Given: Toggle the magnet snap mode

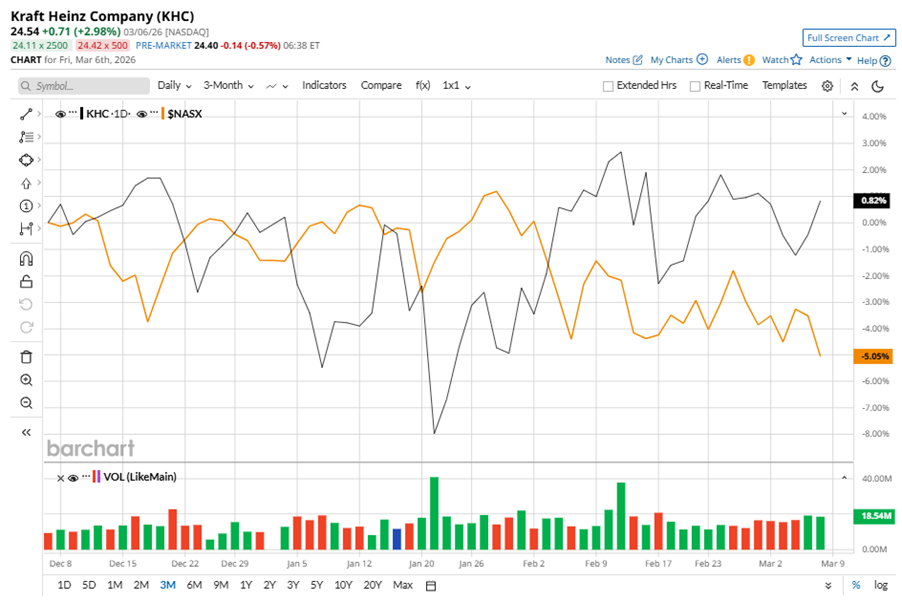Looking at the screenshot, I should [x=26, y=259].
